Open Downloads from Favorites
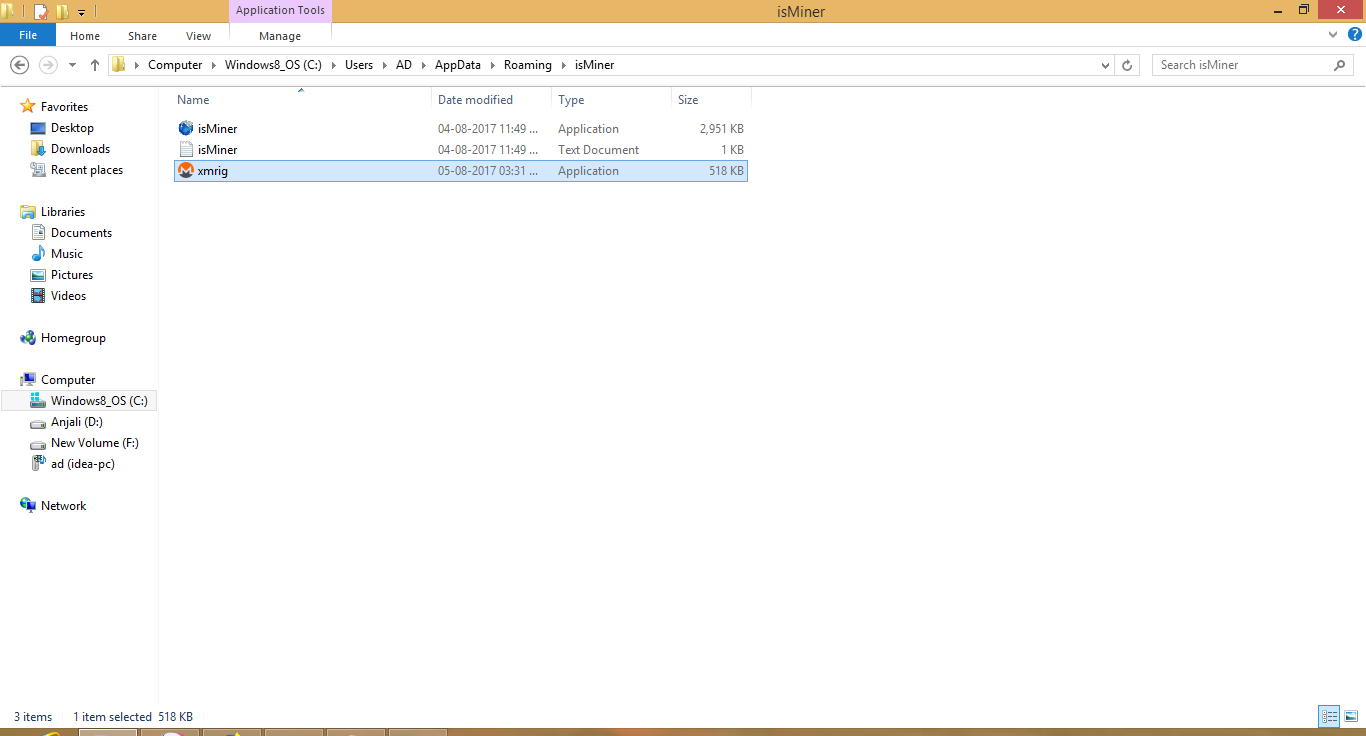This screenshot has width=1366, height=736. tap(80, 149)
